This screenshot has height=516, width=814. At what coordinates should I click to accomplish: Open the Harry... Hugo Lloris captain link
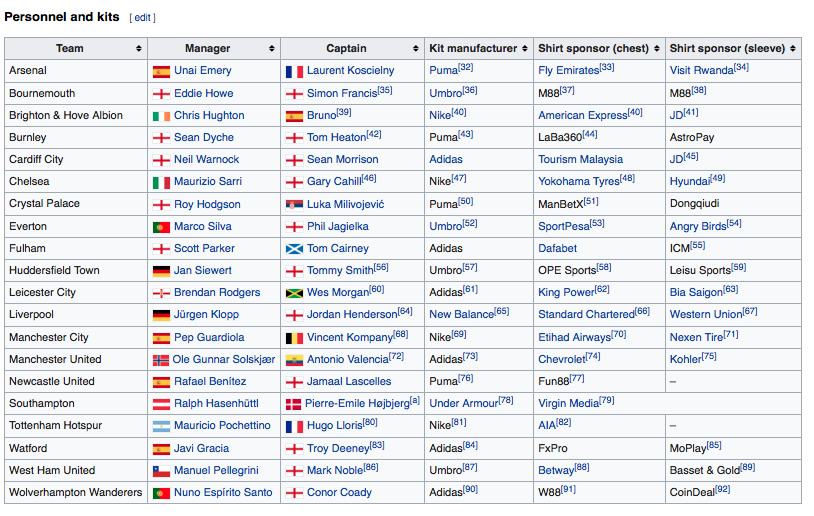334,426
